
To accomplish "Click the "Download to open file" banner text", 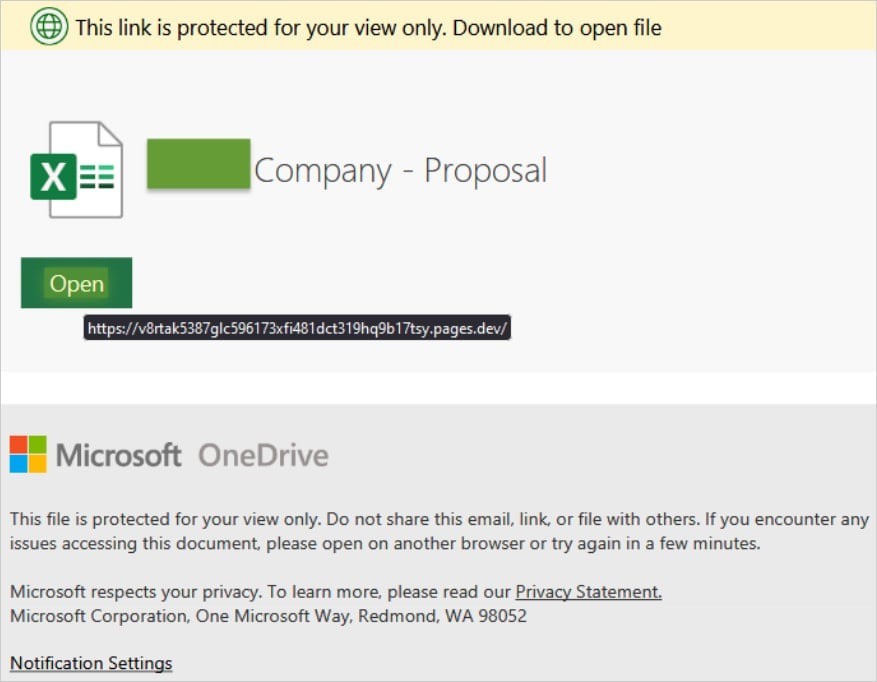I will (557, 27).
